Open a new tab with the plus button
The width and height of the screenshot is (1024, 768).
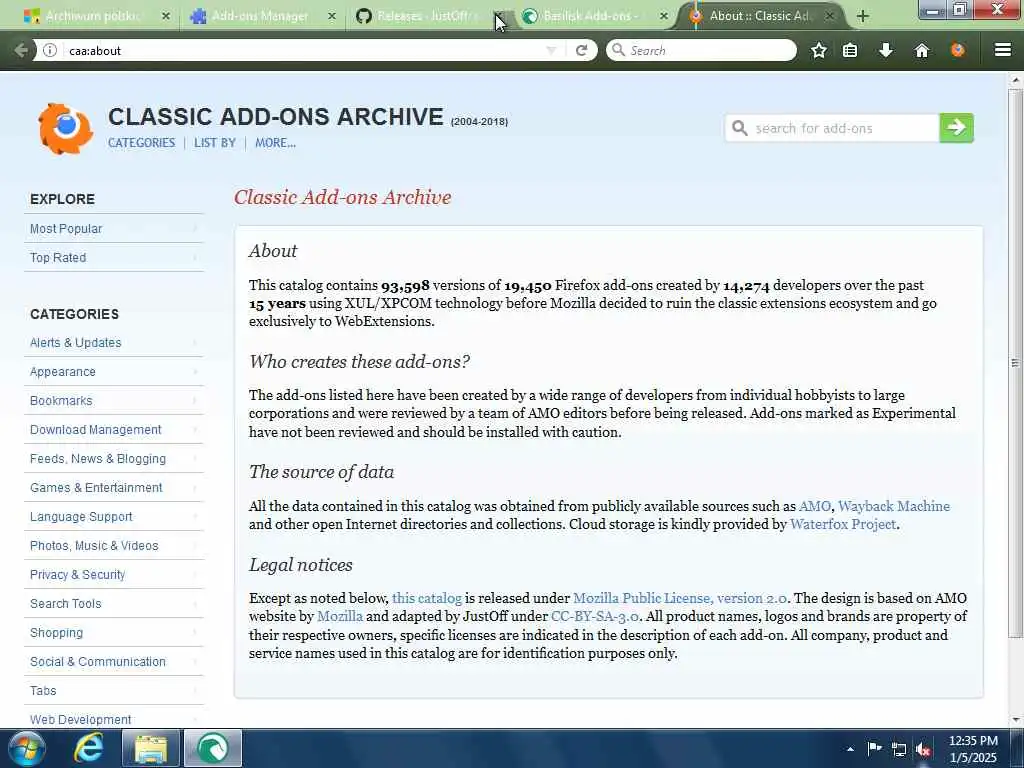click(x=862, y=16)
